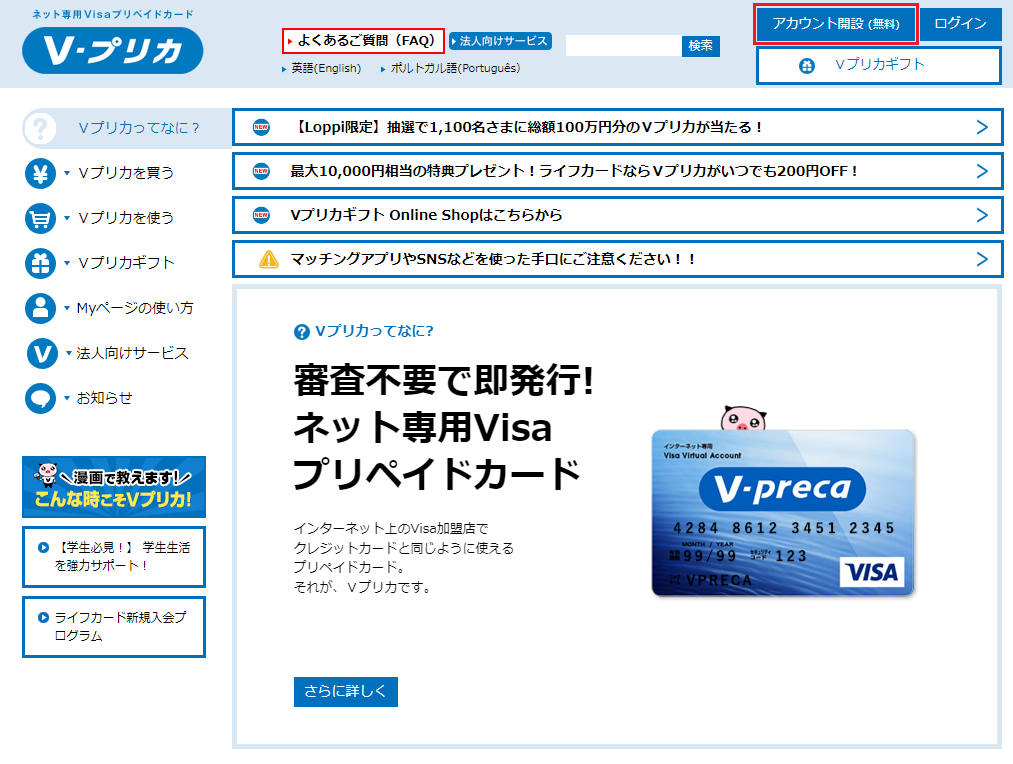Click the Vプリカってなに? heading link in the panel
The width and height of the screenshot is (1013, 764).
coord(374,331)
